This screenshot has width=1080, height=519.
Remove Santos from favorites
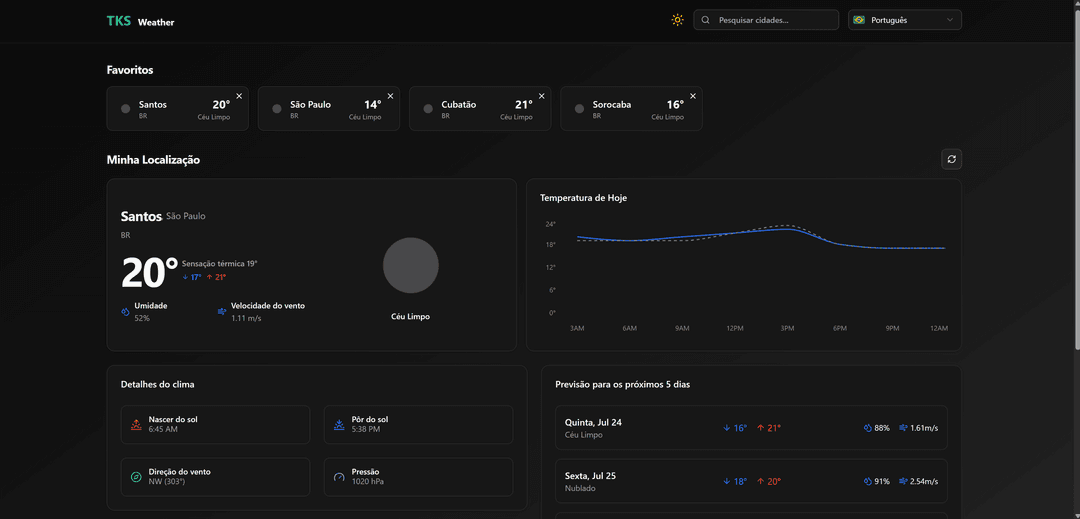(x=239, y=96)
